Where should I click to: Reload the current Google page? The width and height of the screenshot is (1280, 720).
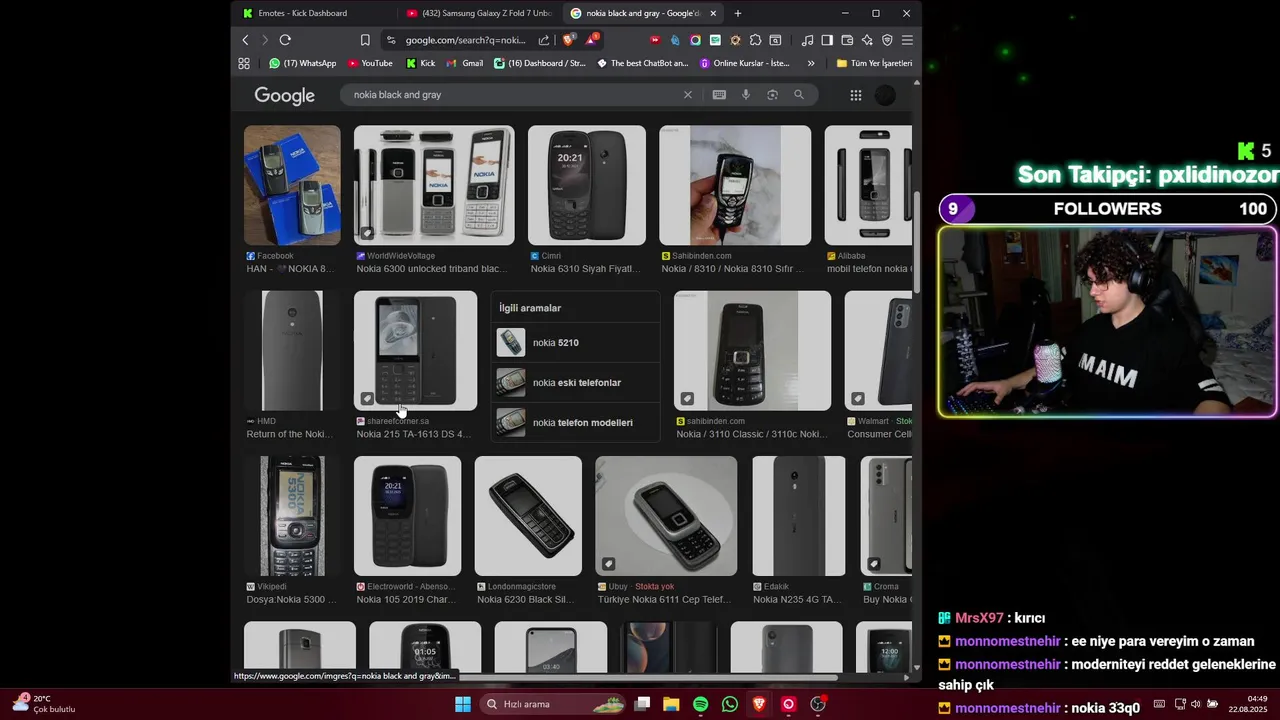coord(285,40)
